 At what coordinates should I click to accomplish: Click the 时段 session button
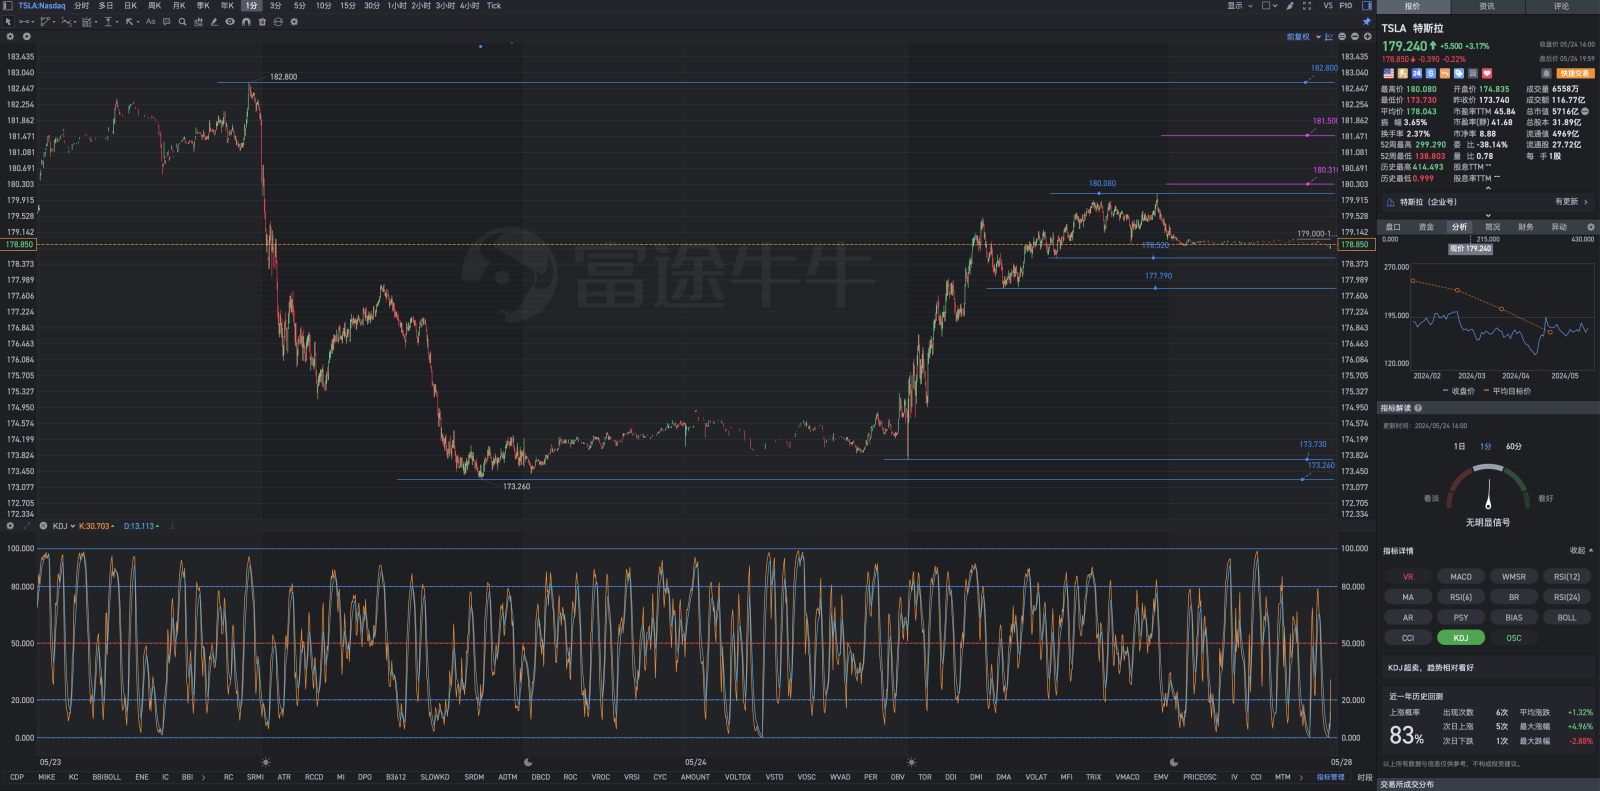pyautogui.click(x=1364, y=777)
